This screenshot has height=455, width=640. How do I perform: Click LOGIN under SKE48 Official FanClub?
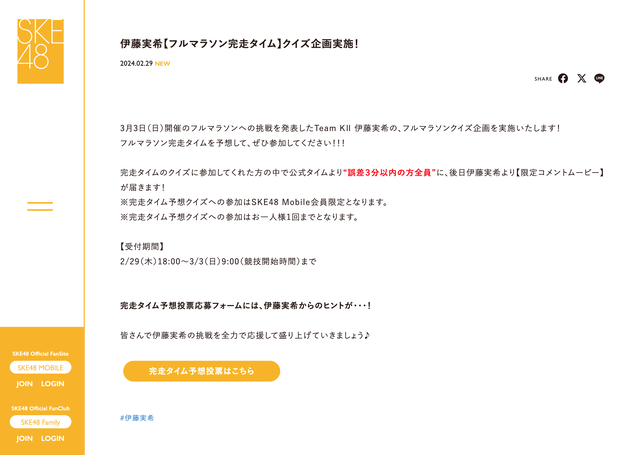point(53,438)
